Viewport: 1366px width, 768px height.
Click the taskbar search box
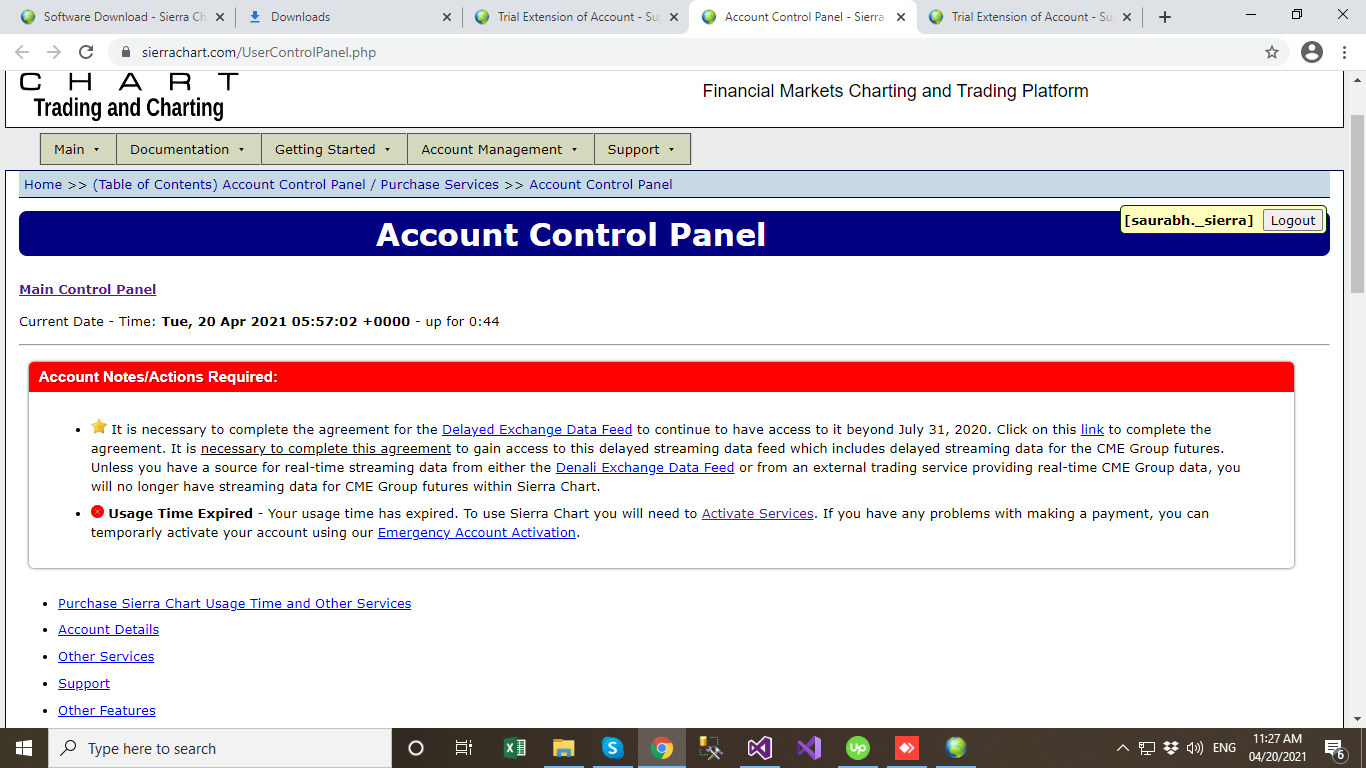pos(219,748)
